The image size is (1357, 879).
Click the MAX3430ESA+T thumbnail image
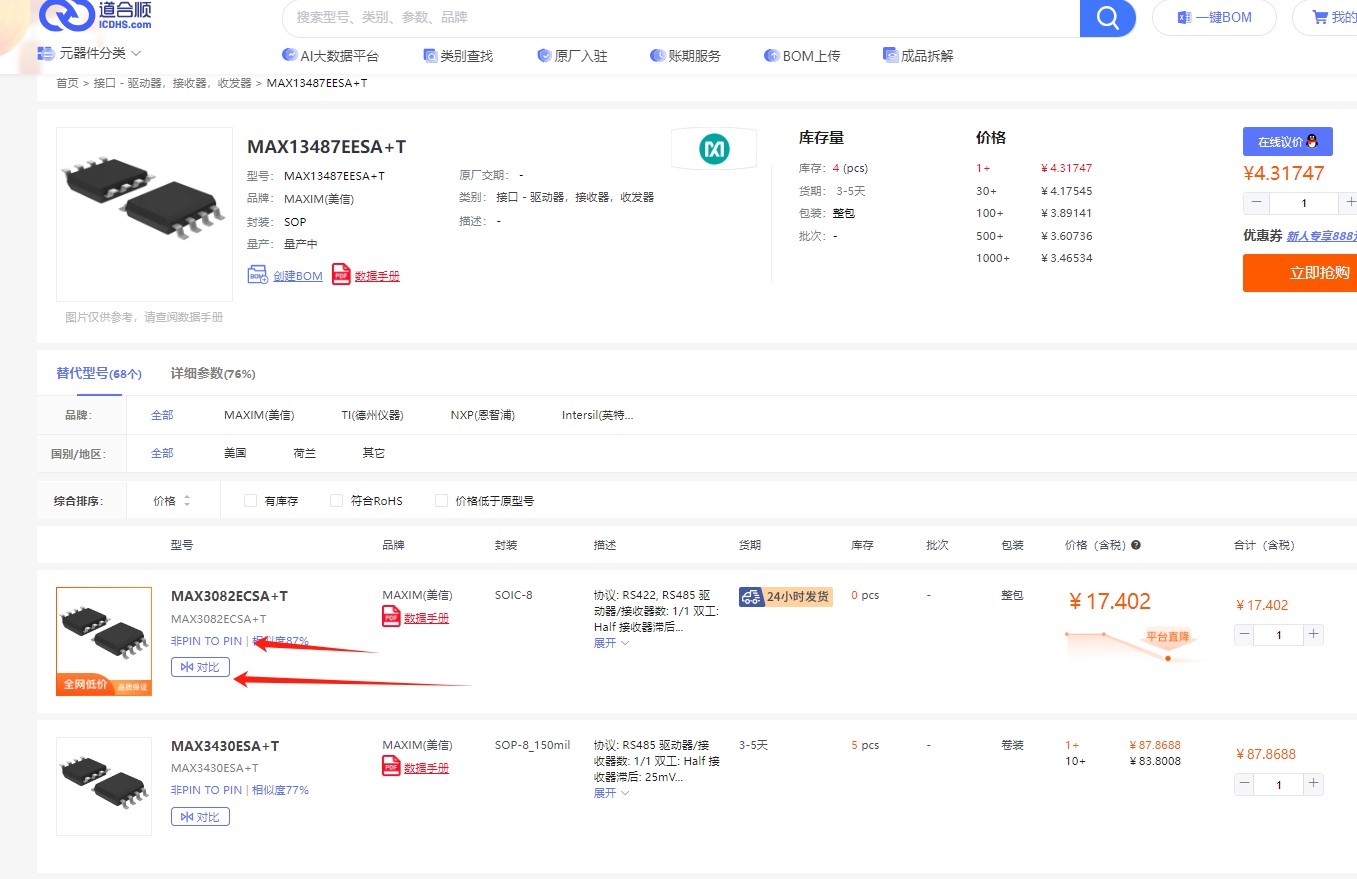click(x=104, y=786)
